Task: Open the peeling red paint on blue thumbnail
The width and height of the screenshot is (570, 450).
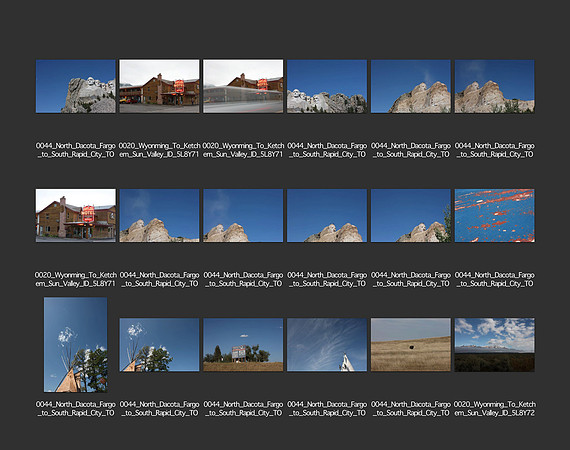Action: click(x=494, y=215)
